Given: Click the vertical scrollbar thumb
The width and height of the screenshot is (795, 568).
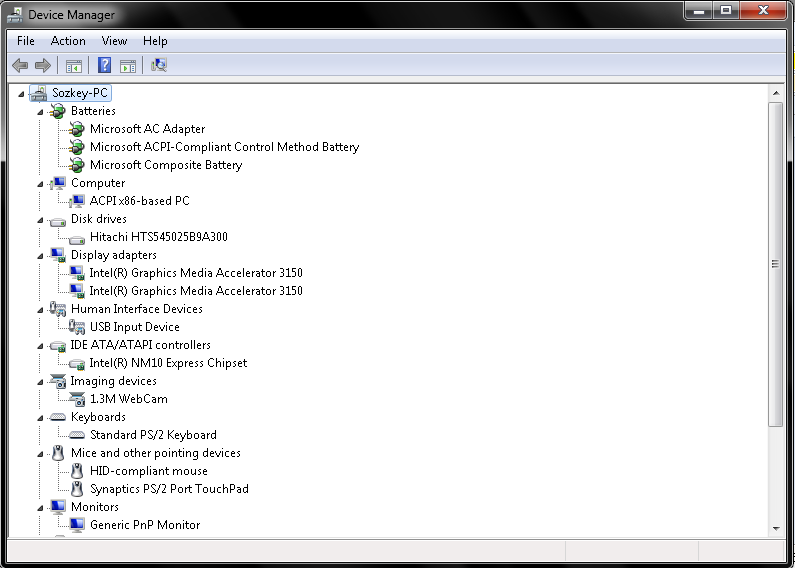Looking at the screenshot, I should [x=776, y=264].
